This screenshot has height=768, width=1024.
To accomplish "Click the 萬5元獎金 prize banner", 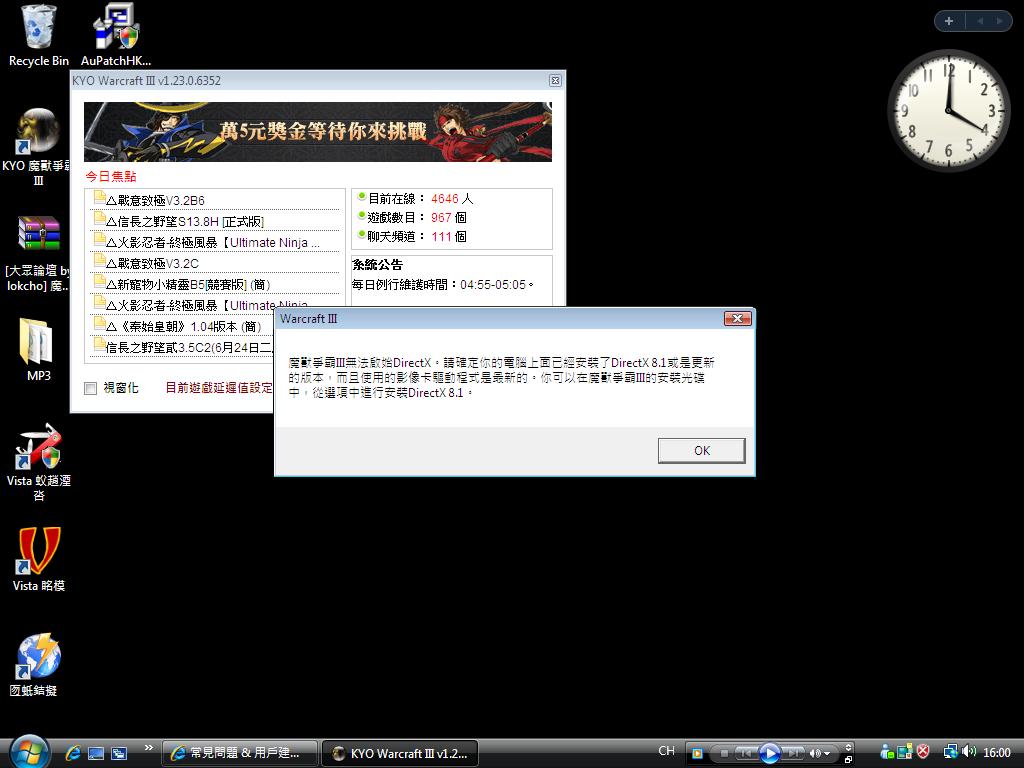I will 317,132.
